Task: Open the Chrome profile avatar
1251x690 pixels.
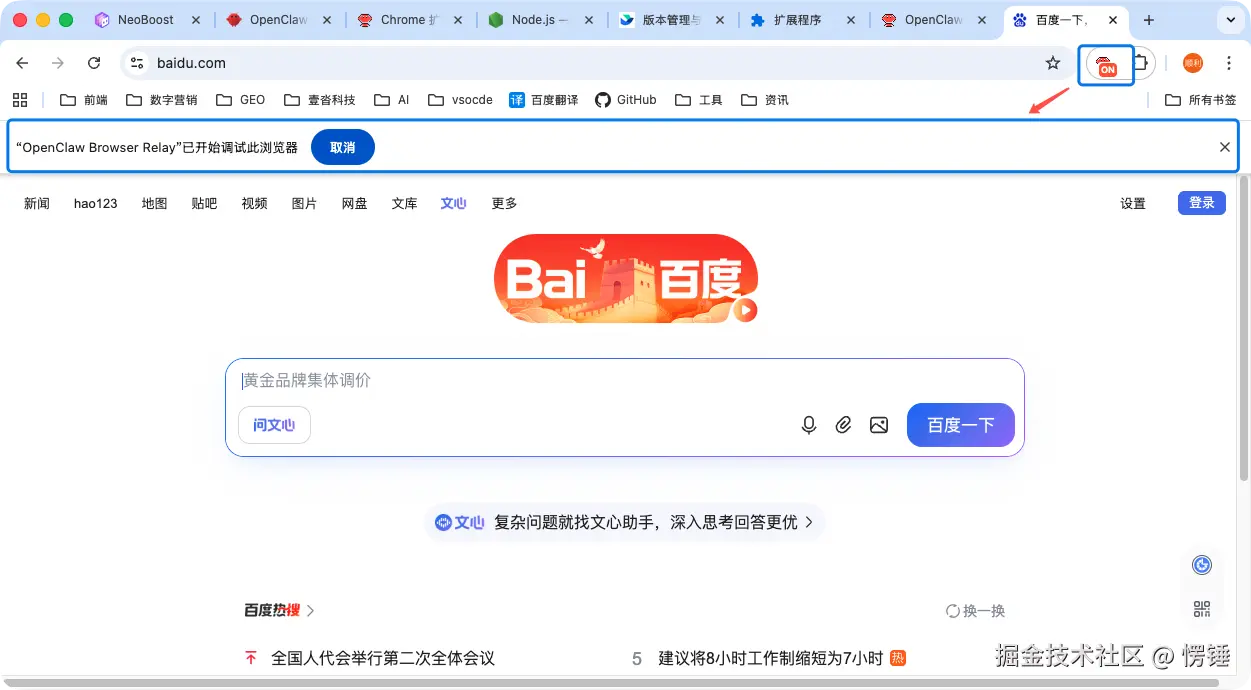Action: [1193, 63]
